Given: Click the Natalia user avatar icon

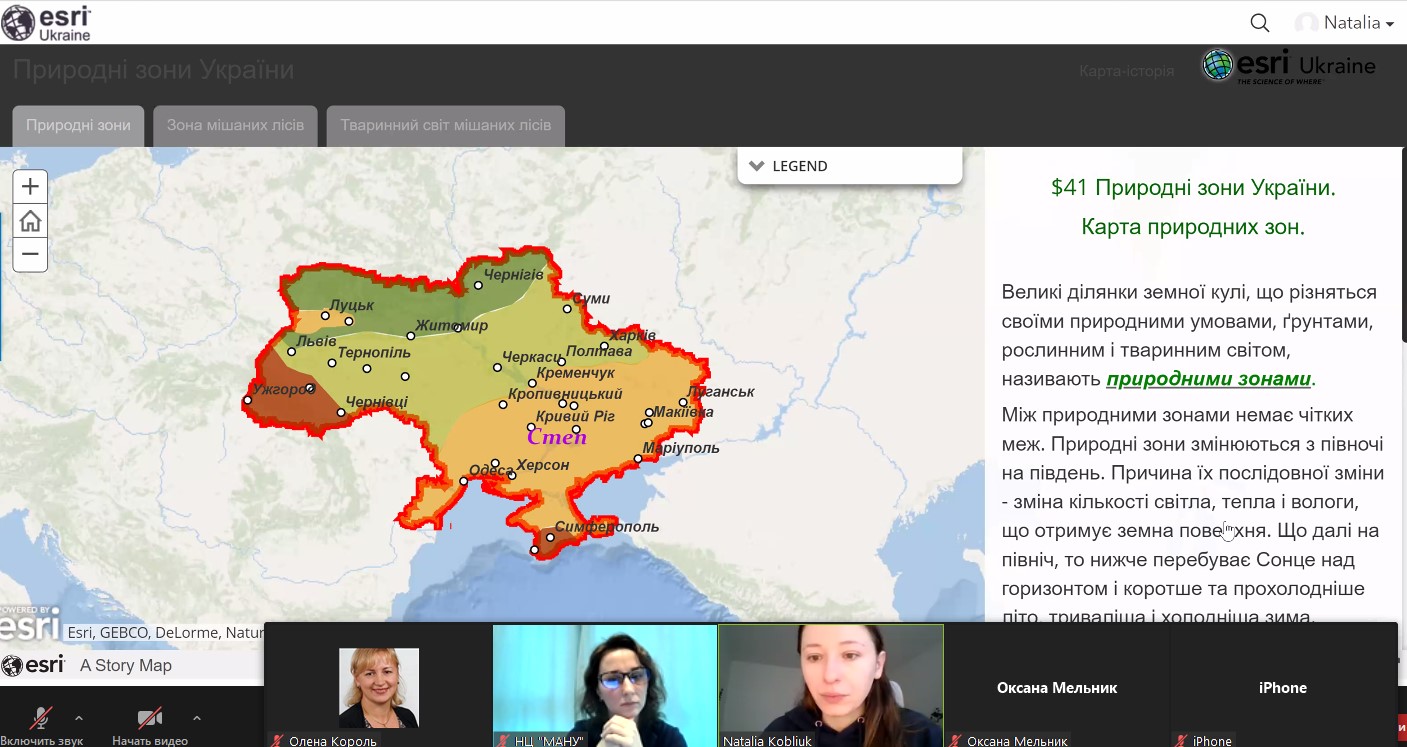Looking at the screenshot, I should 1306,23.
